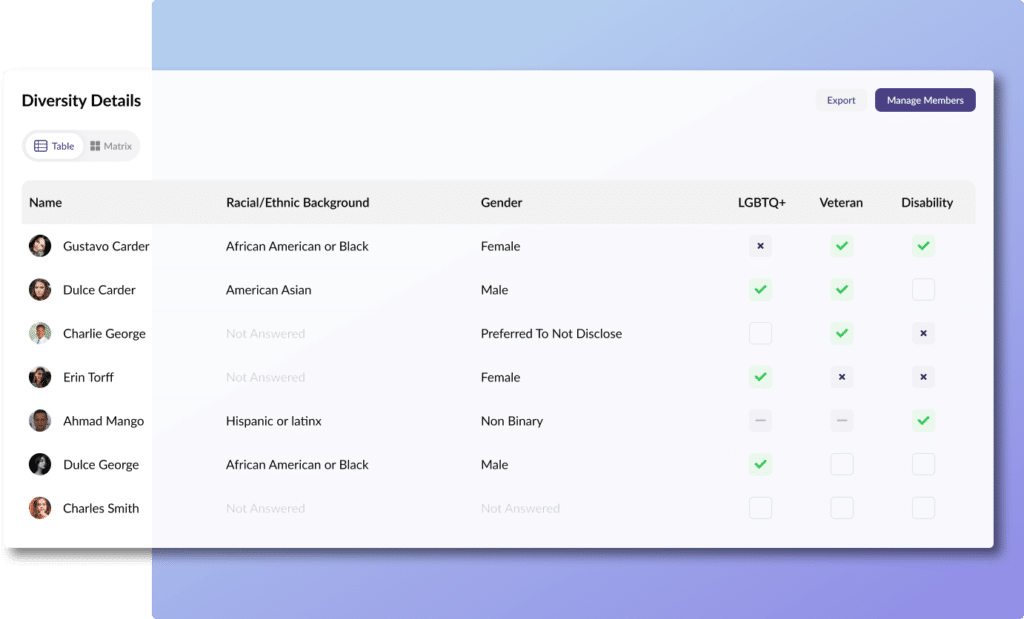The image size is (1024, 619).
Task: Check Dulce George's Veteran checkbox
Action: click(x=842, y=464)
